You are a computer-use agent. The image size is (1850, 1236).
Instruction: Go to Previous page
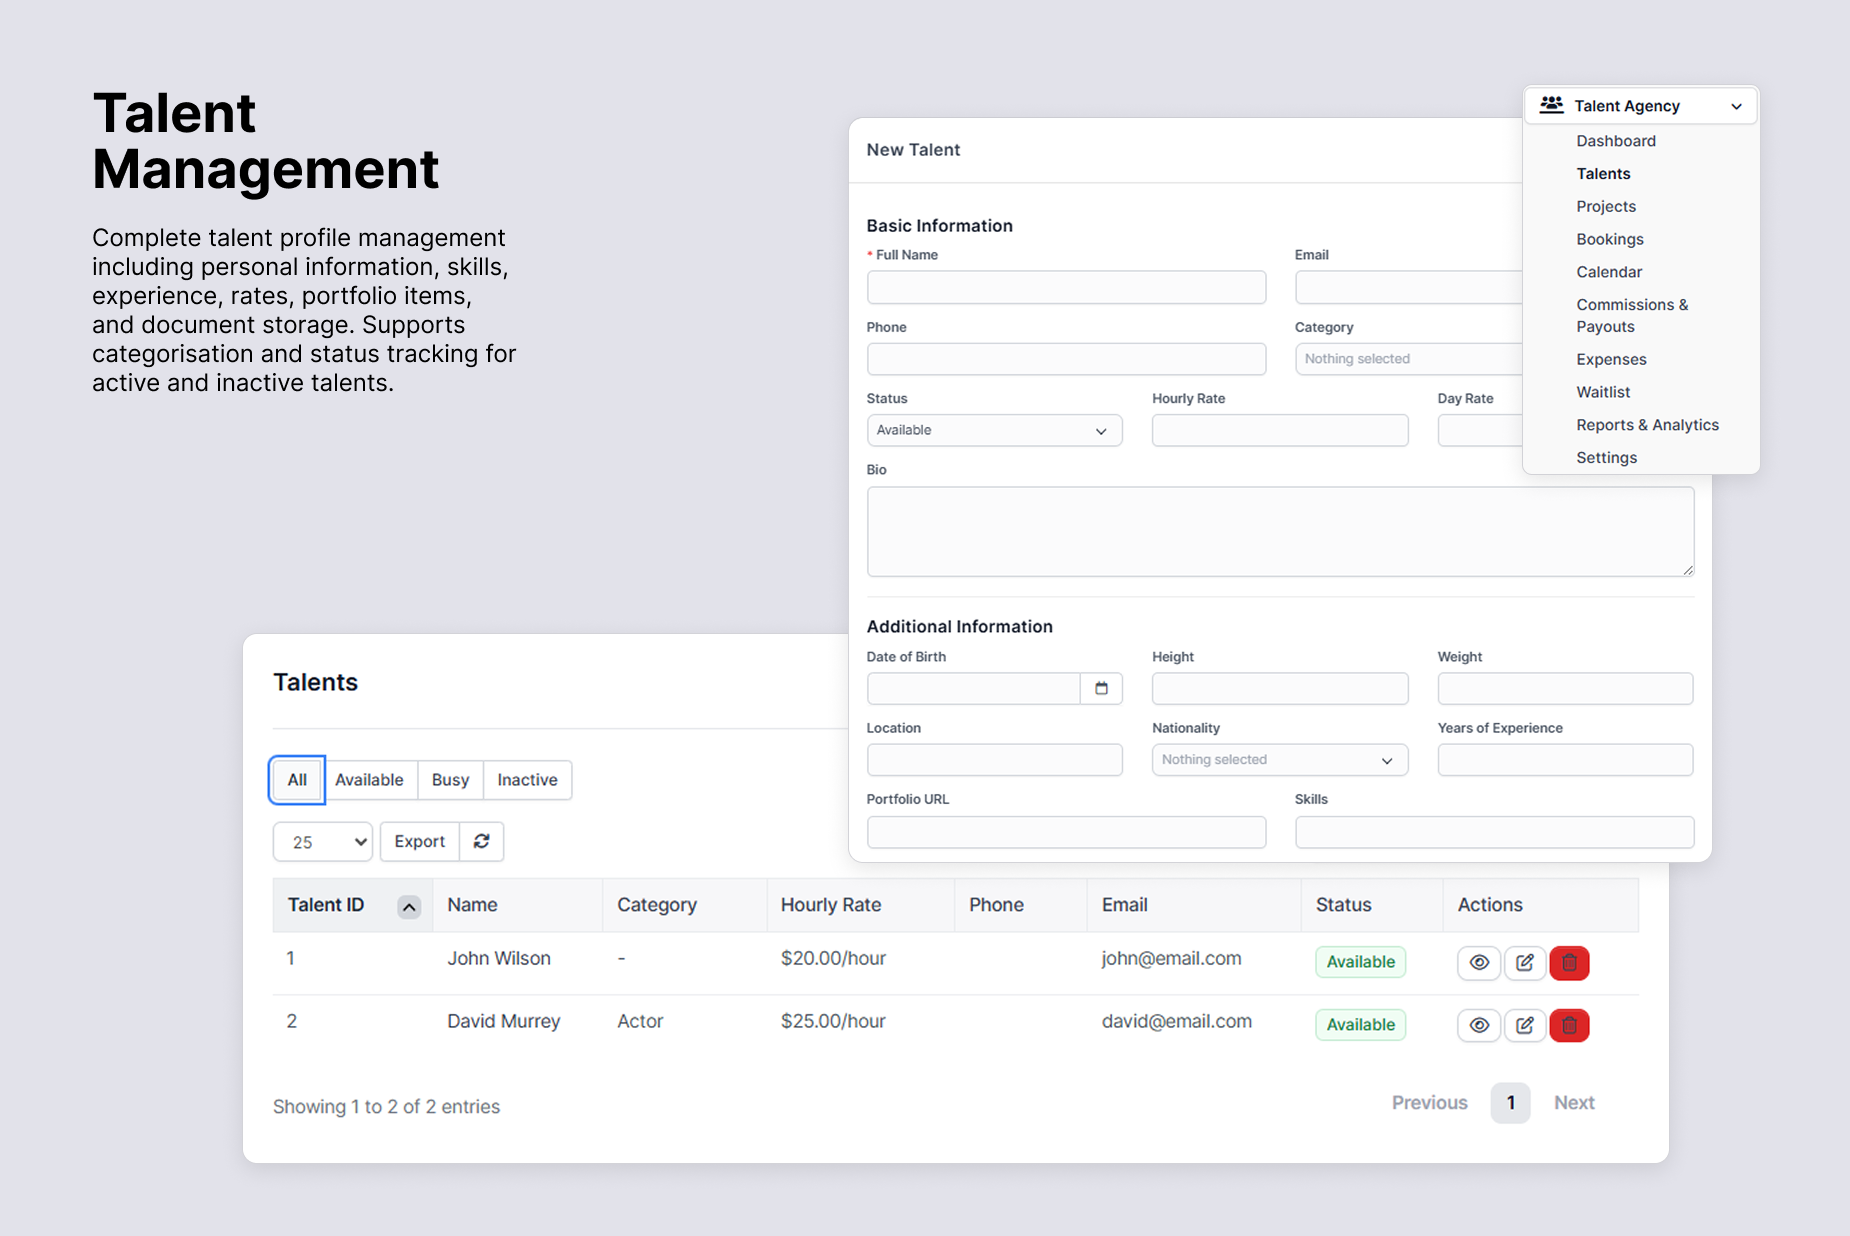tap(1429, 1103)
